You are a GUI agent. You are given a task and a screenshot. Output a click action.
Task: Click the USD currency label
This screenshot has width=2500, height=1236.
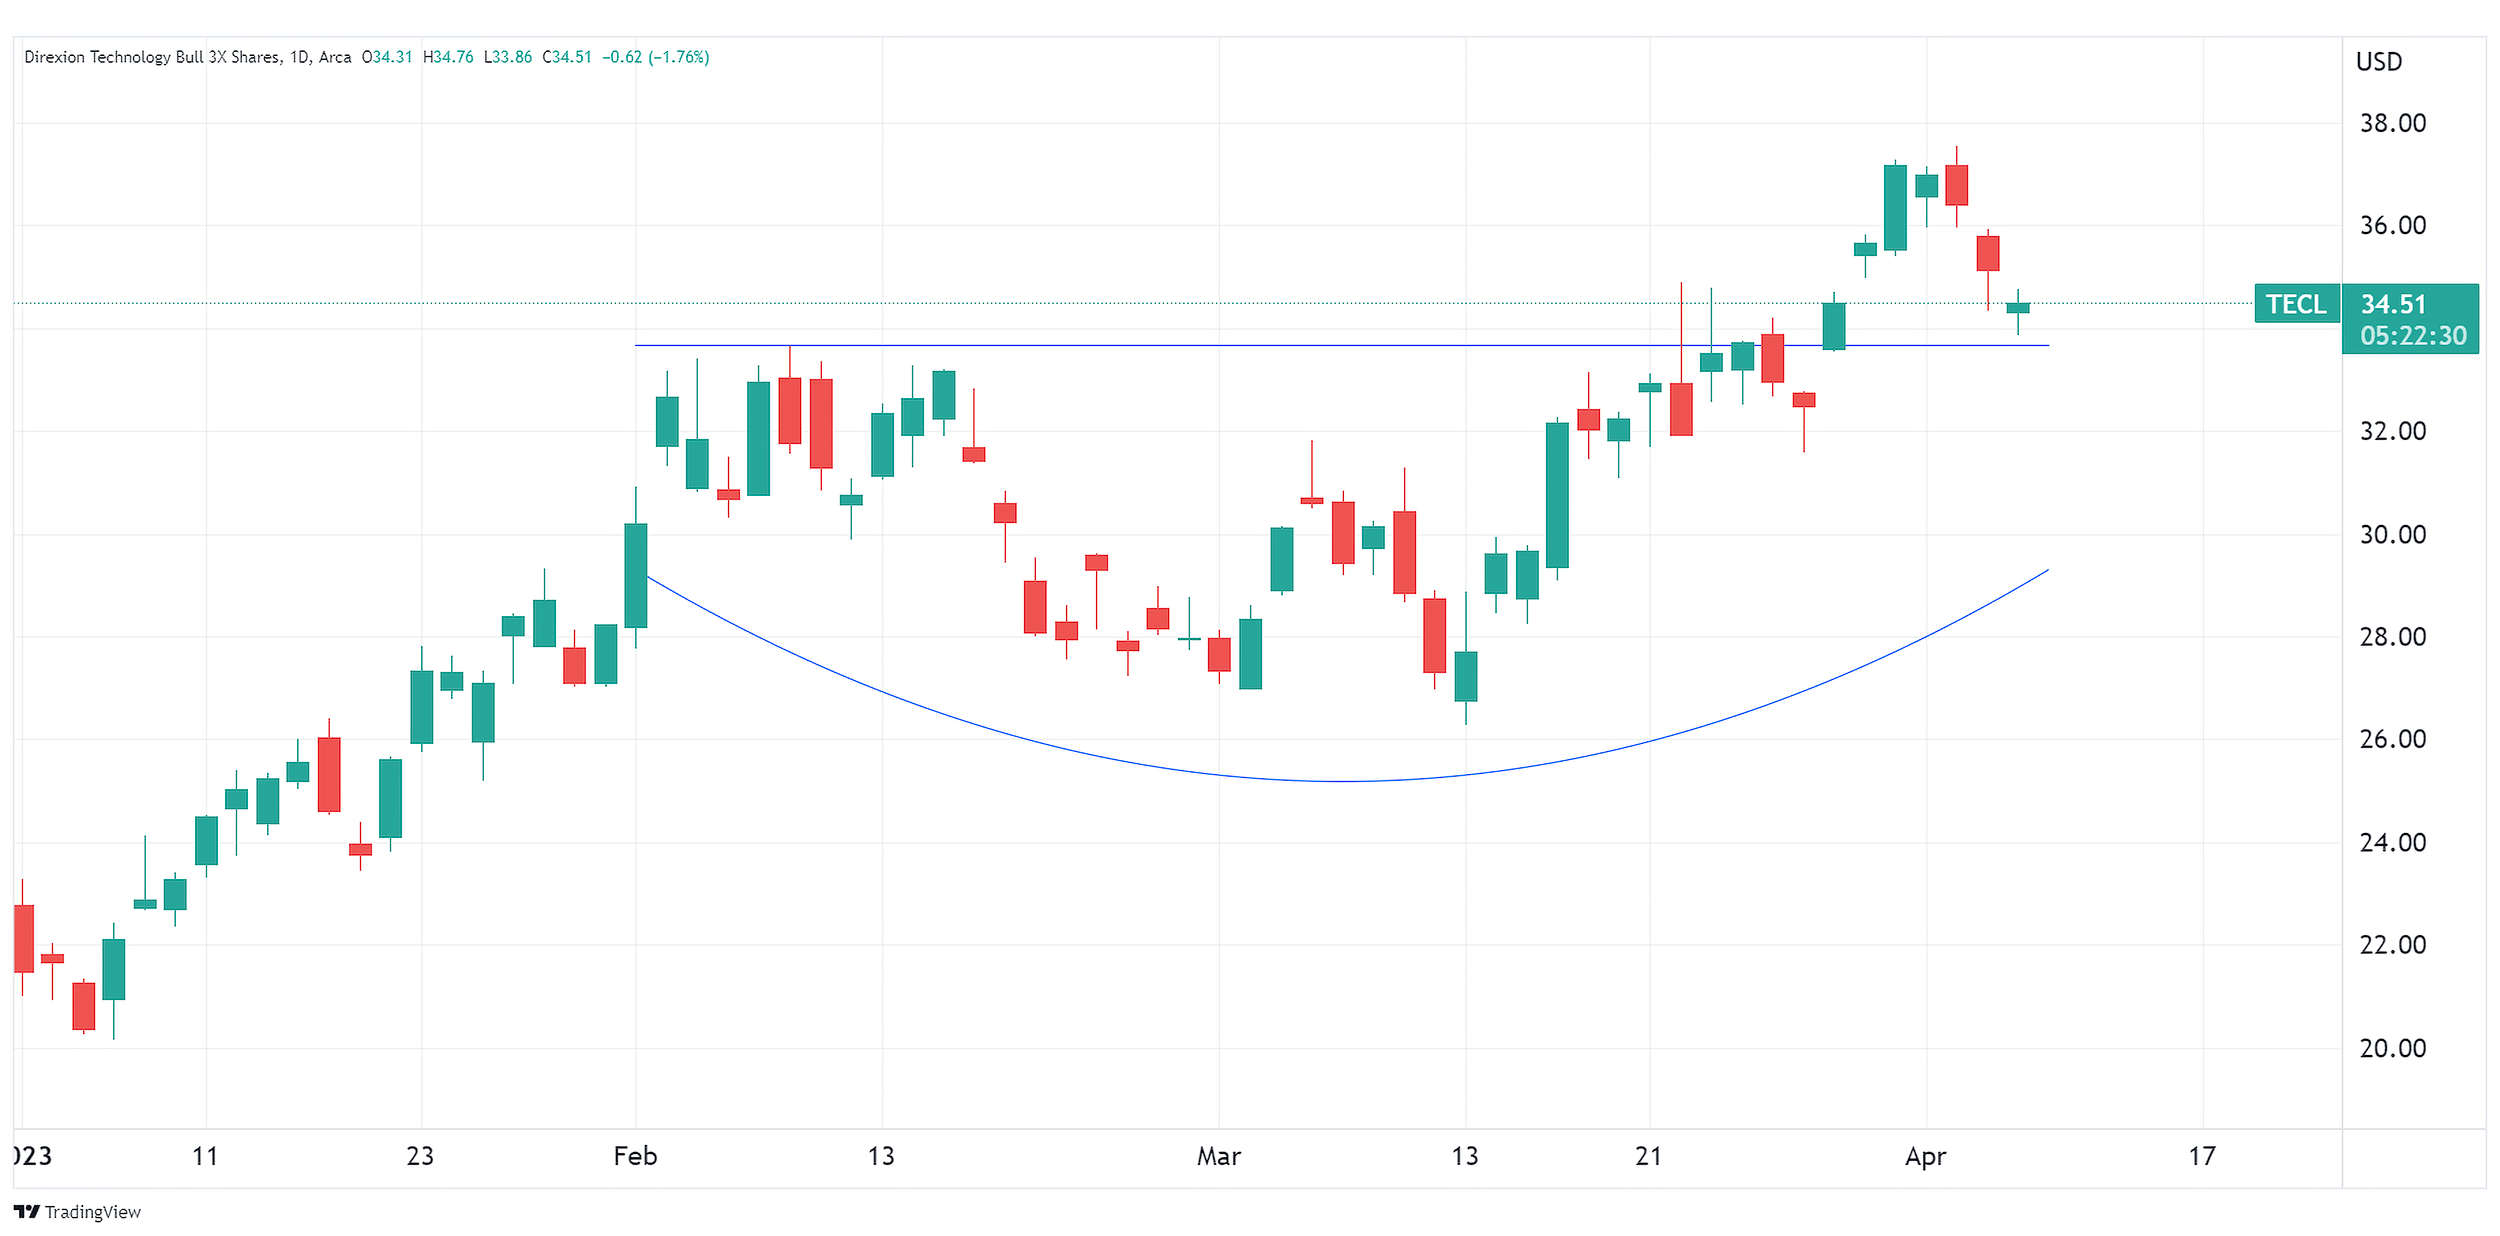point(2378,62)
